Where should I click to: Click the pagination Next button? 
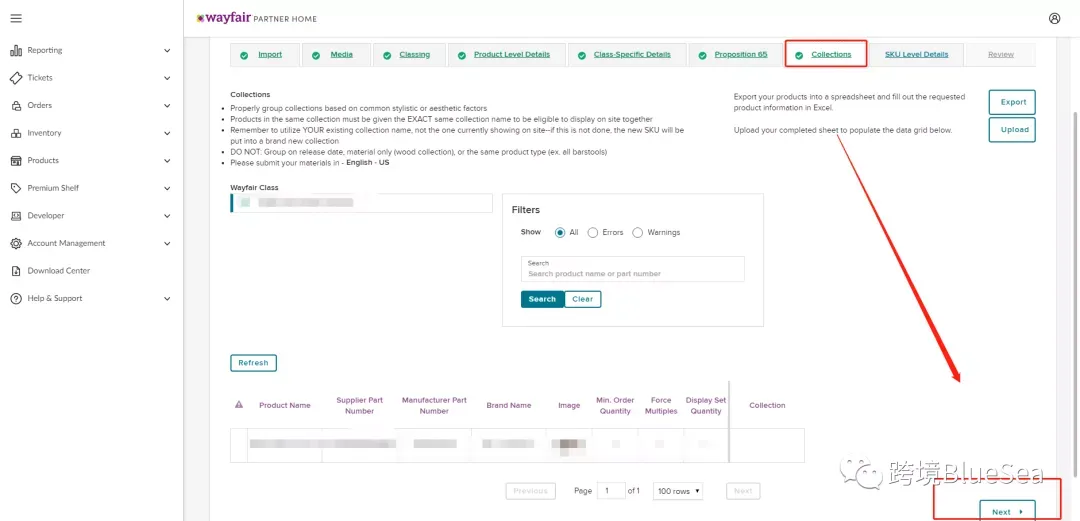[x=743, y=491]
